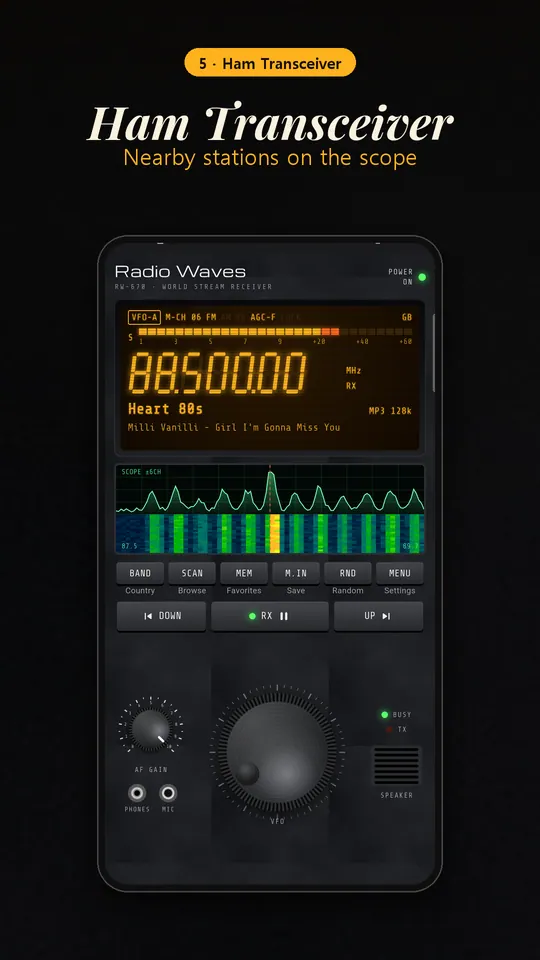Click the green BUSY indicator light

pyautogui.click(x=384, y=714)
